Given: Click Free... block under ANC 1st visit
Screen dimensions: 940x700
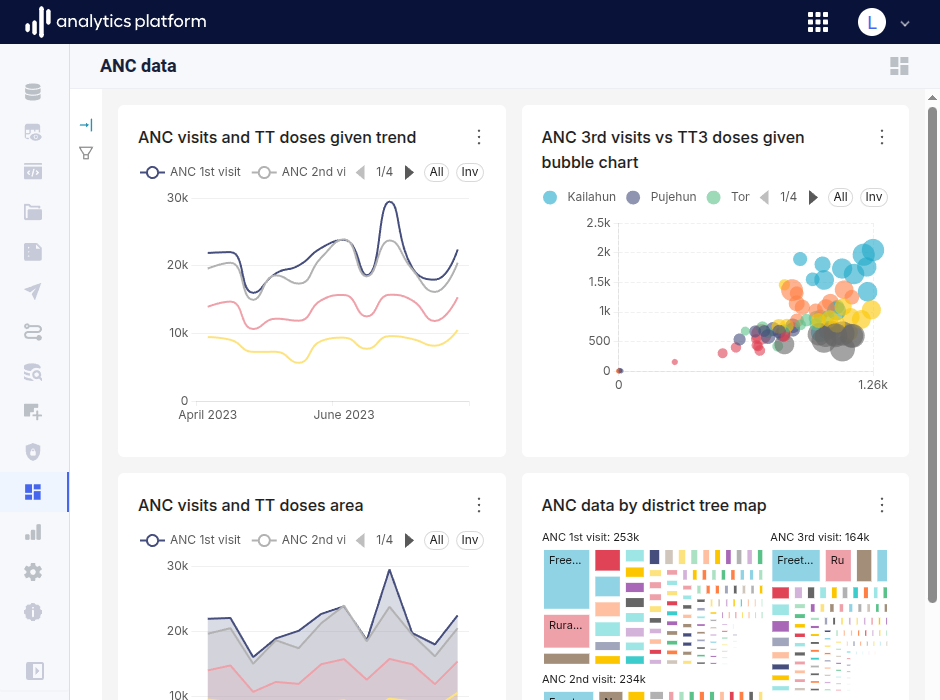Looking at the screenshot, I should point(567,579).
